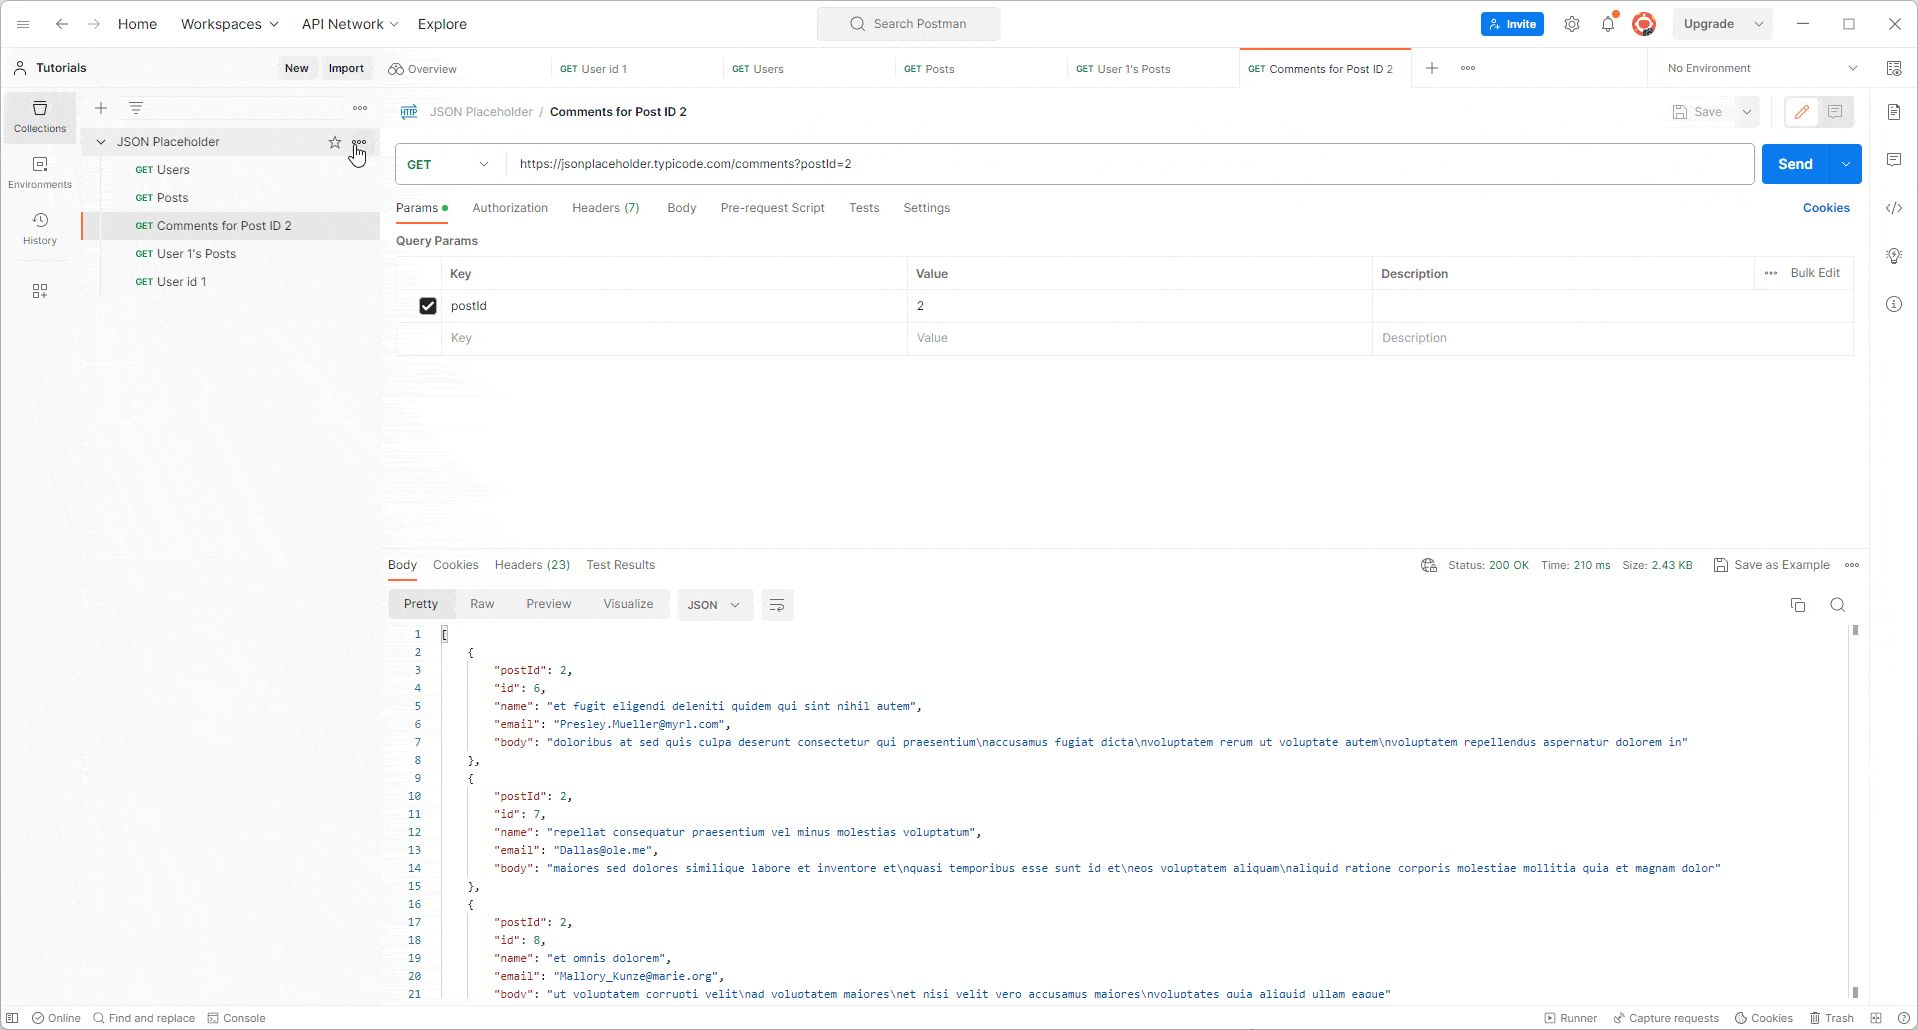
Task: Open the configure workspace sidebar icon
Action: tap(40, 291)
